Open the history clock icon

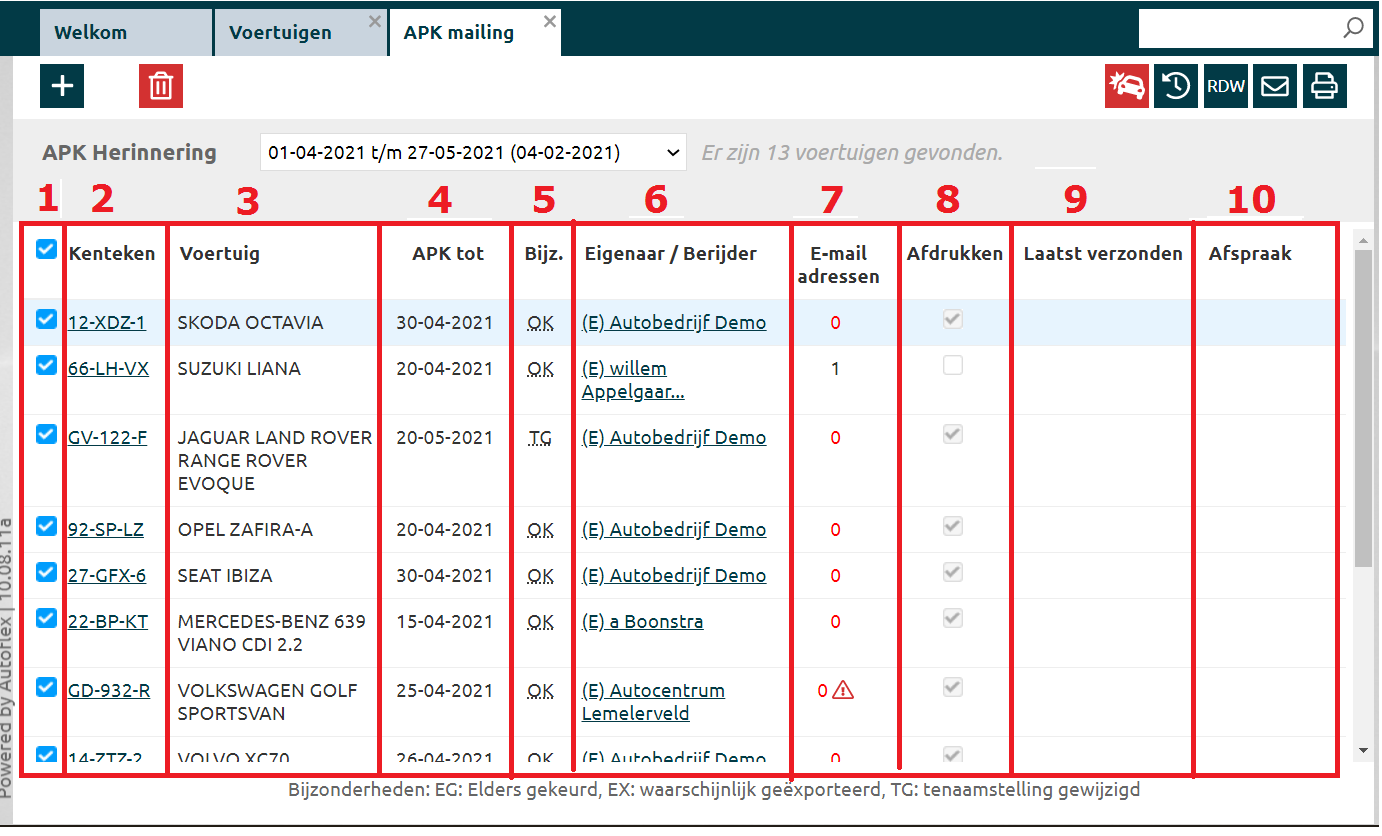1176,87
